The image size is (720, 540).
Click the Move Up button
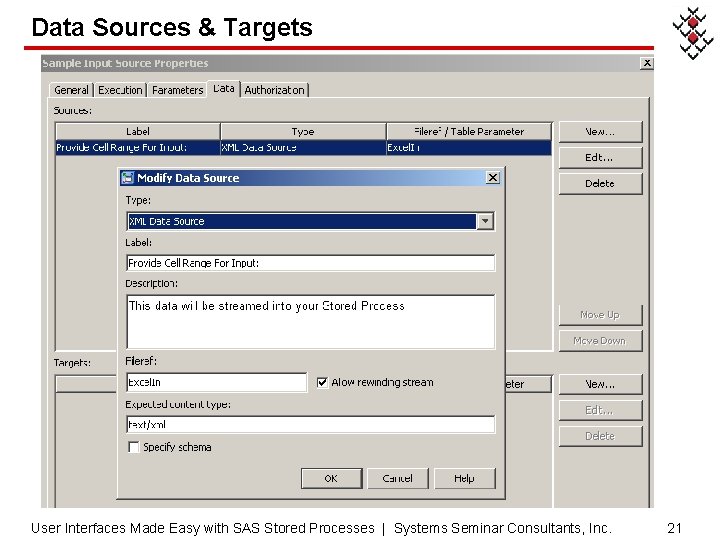600,315
